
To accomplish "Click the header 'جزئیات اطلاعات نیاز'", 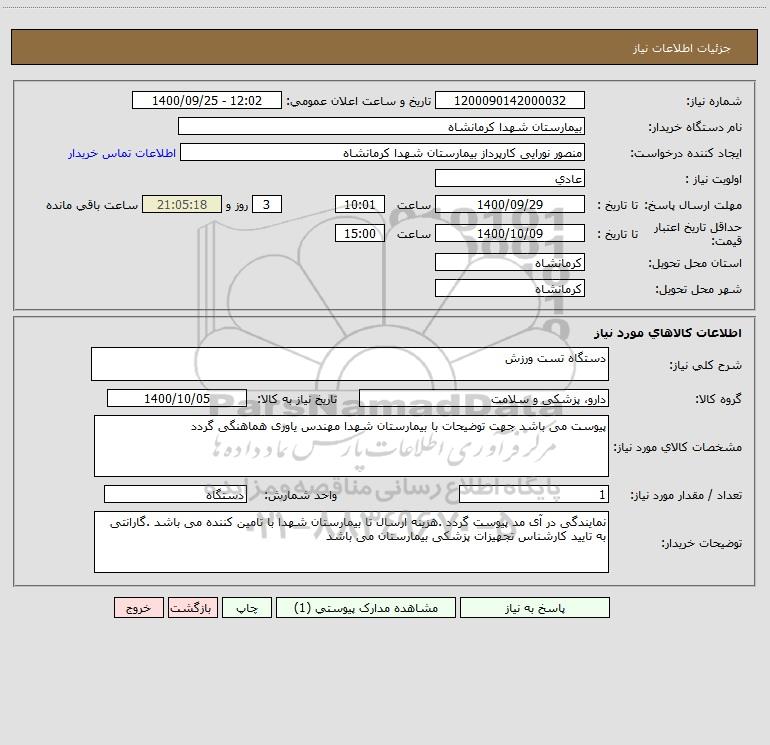I will pyautogui.click(x=682, y=48).
